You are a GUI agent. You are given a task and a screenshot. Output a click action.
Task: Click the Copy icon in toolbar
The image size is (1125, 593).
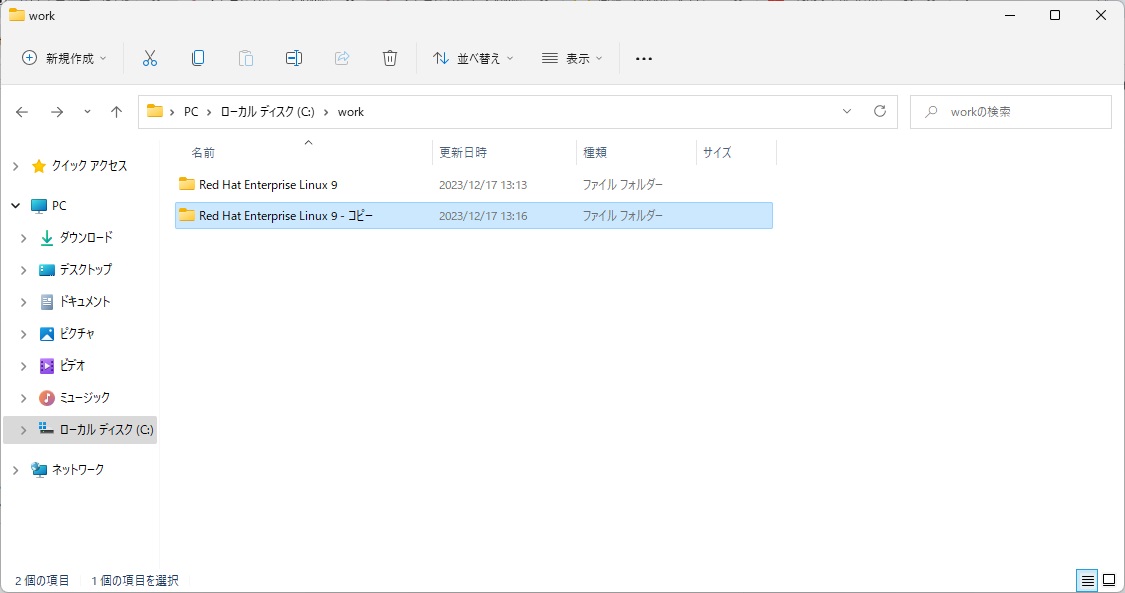point(198,58)
